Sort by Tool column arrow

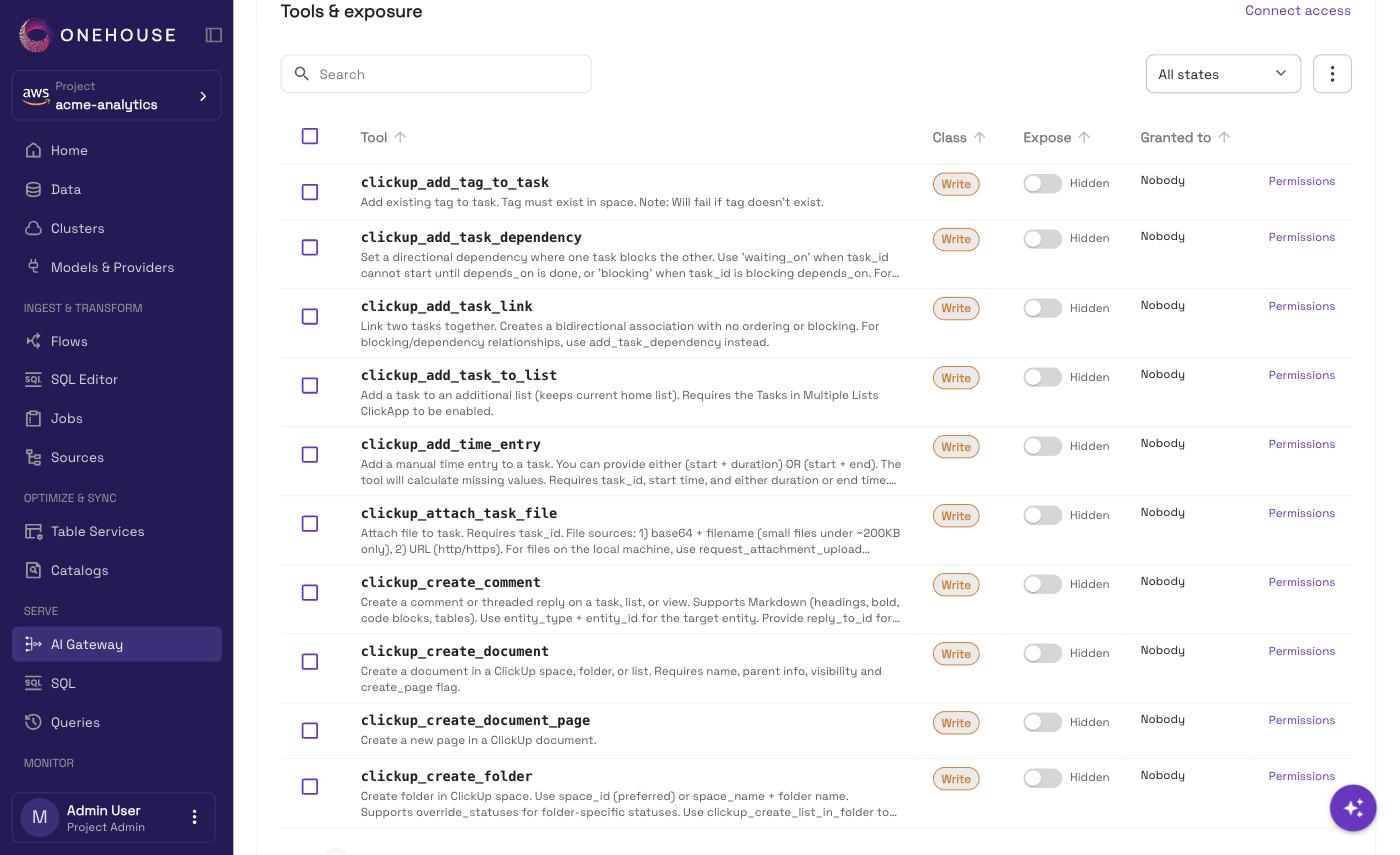pyautogui.click(x=401, y=137)
